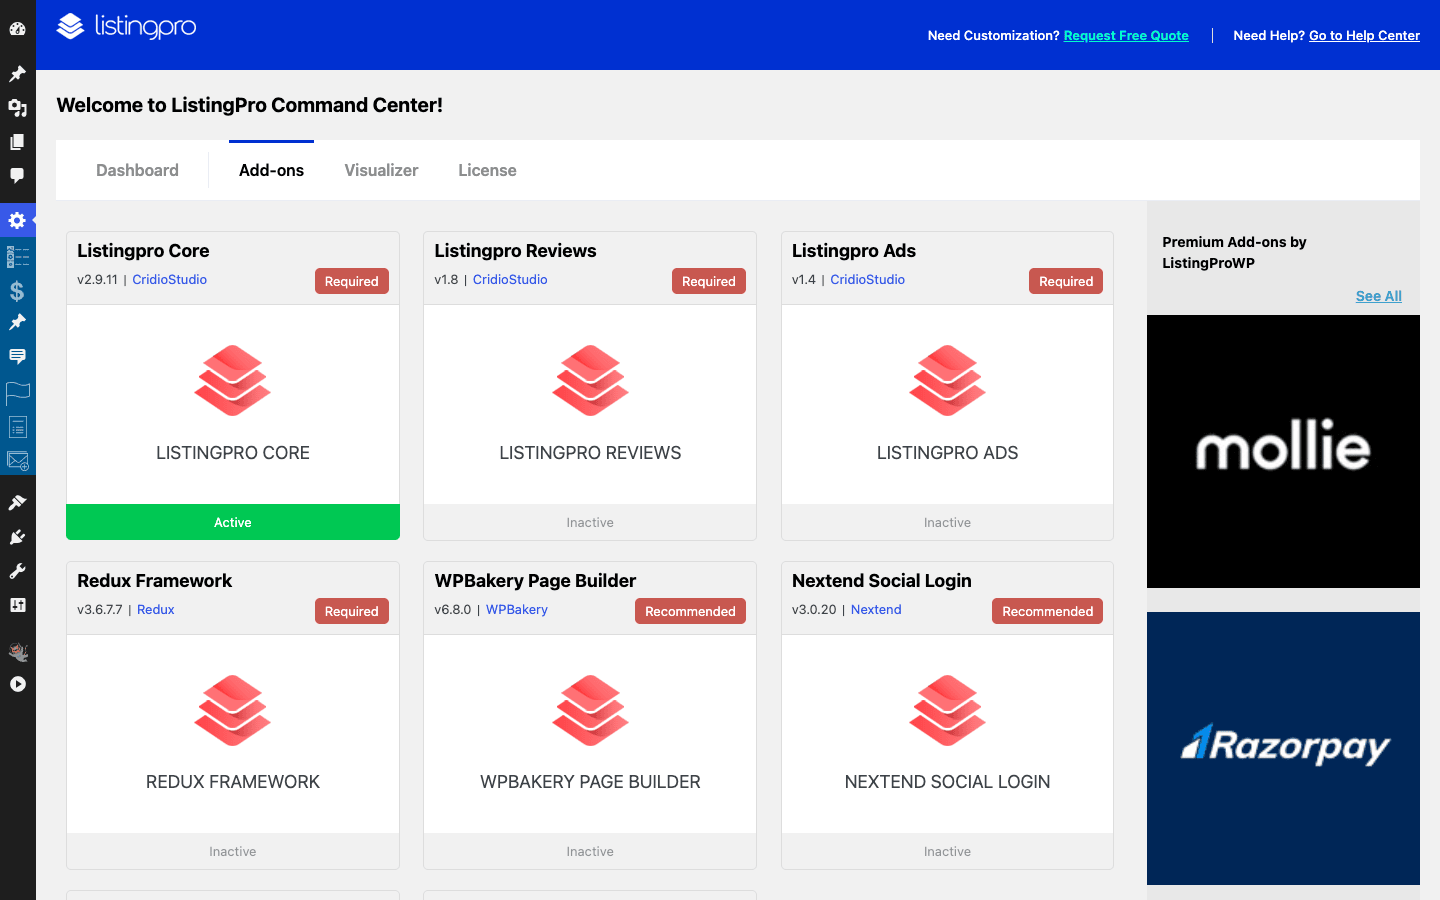Open the dollar sign pricing icon
Image resolution: width=1440 pixels, height=900 pixels.
click(x=17, y=291)
